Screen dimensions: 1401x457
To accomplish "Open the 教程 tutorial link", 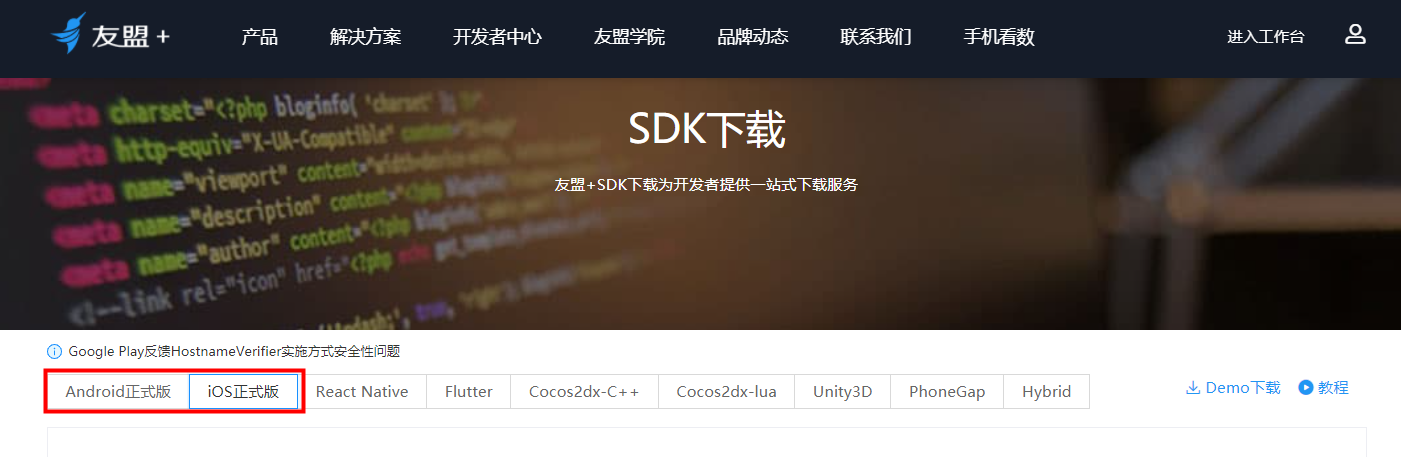I will [1334, 387].
